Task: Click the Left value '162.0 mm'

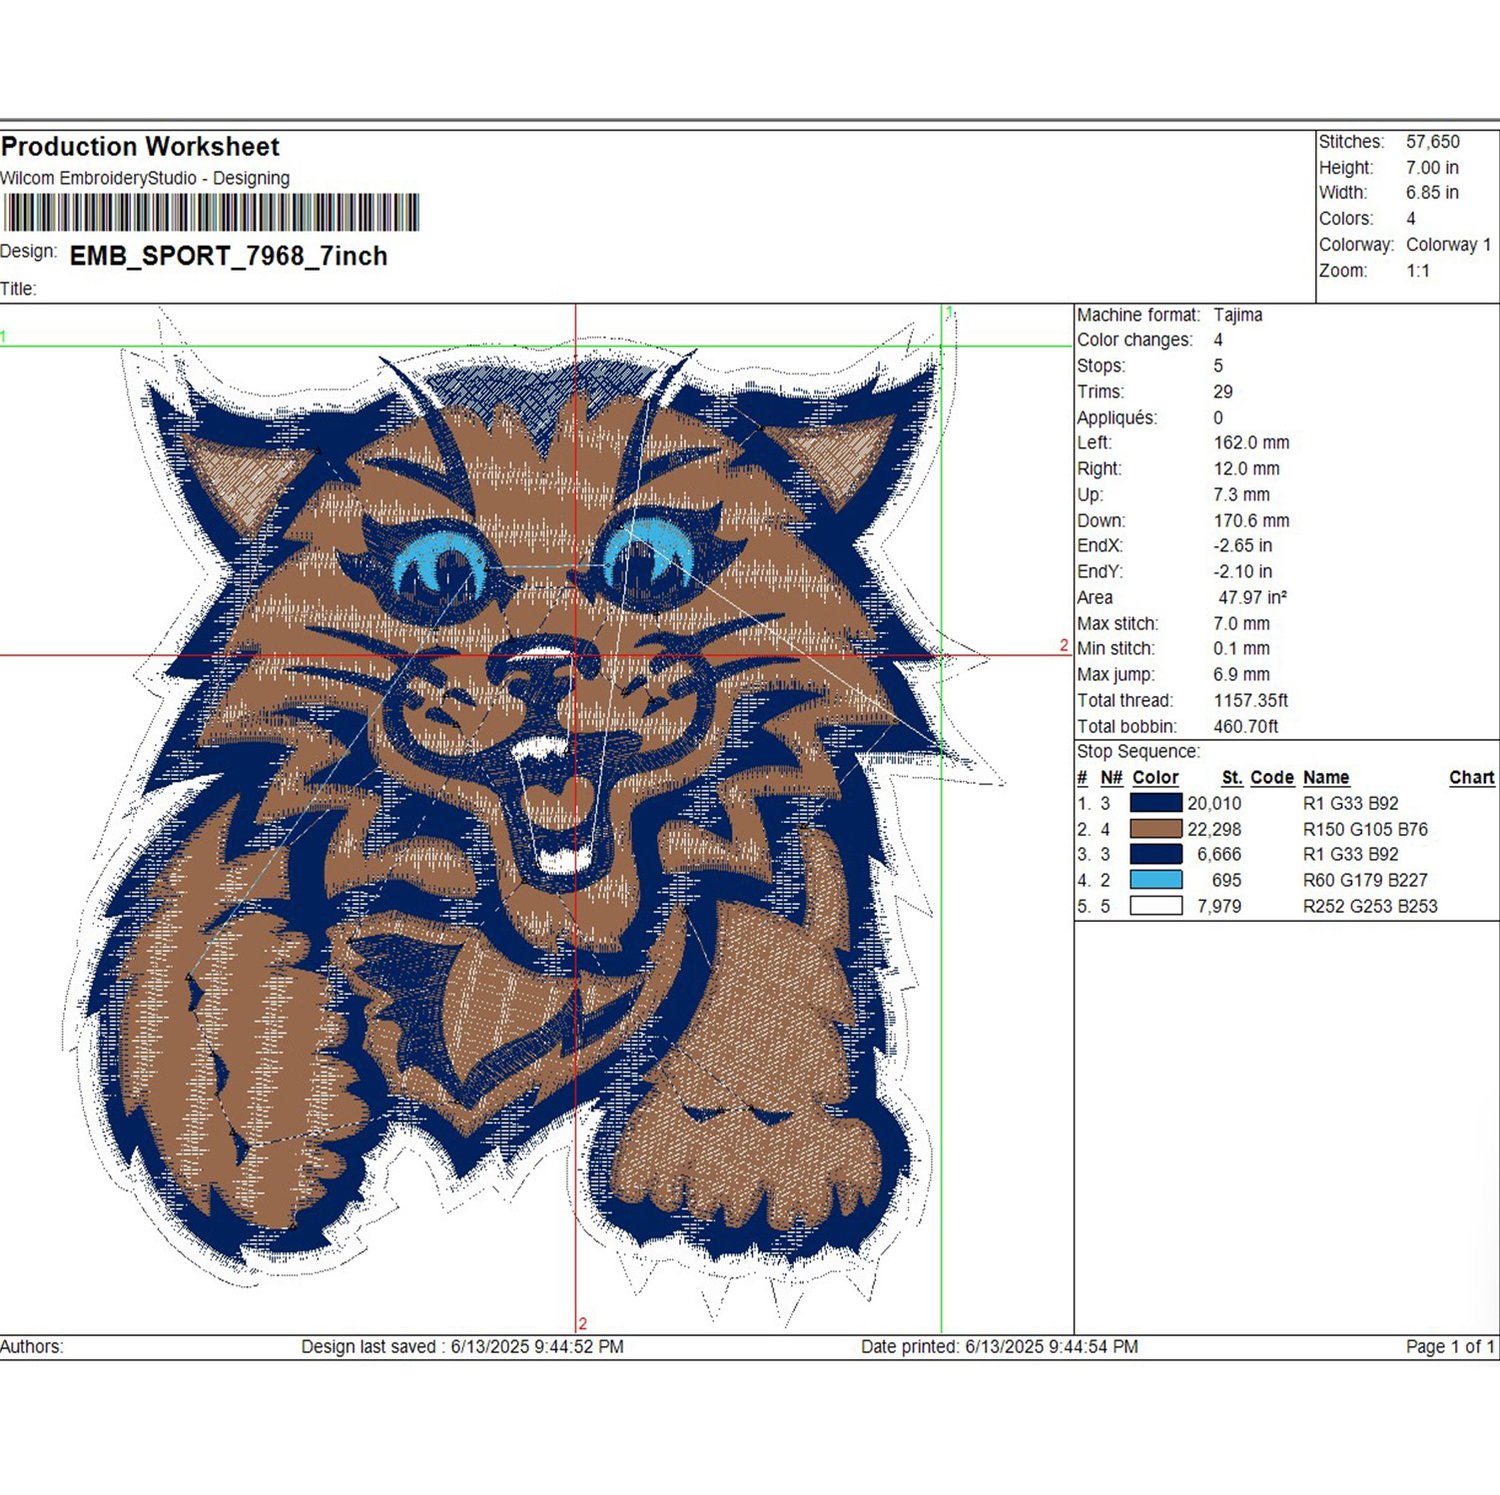Action: point(1251,443)
